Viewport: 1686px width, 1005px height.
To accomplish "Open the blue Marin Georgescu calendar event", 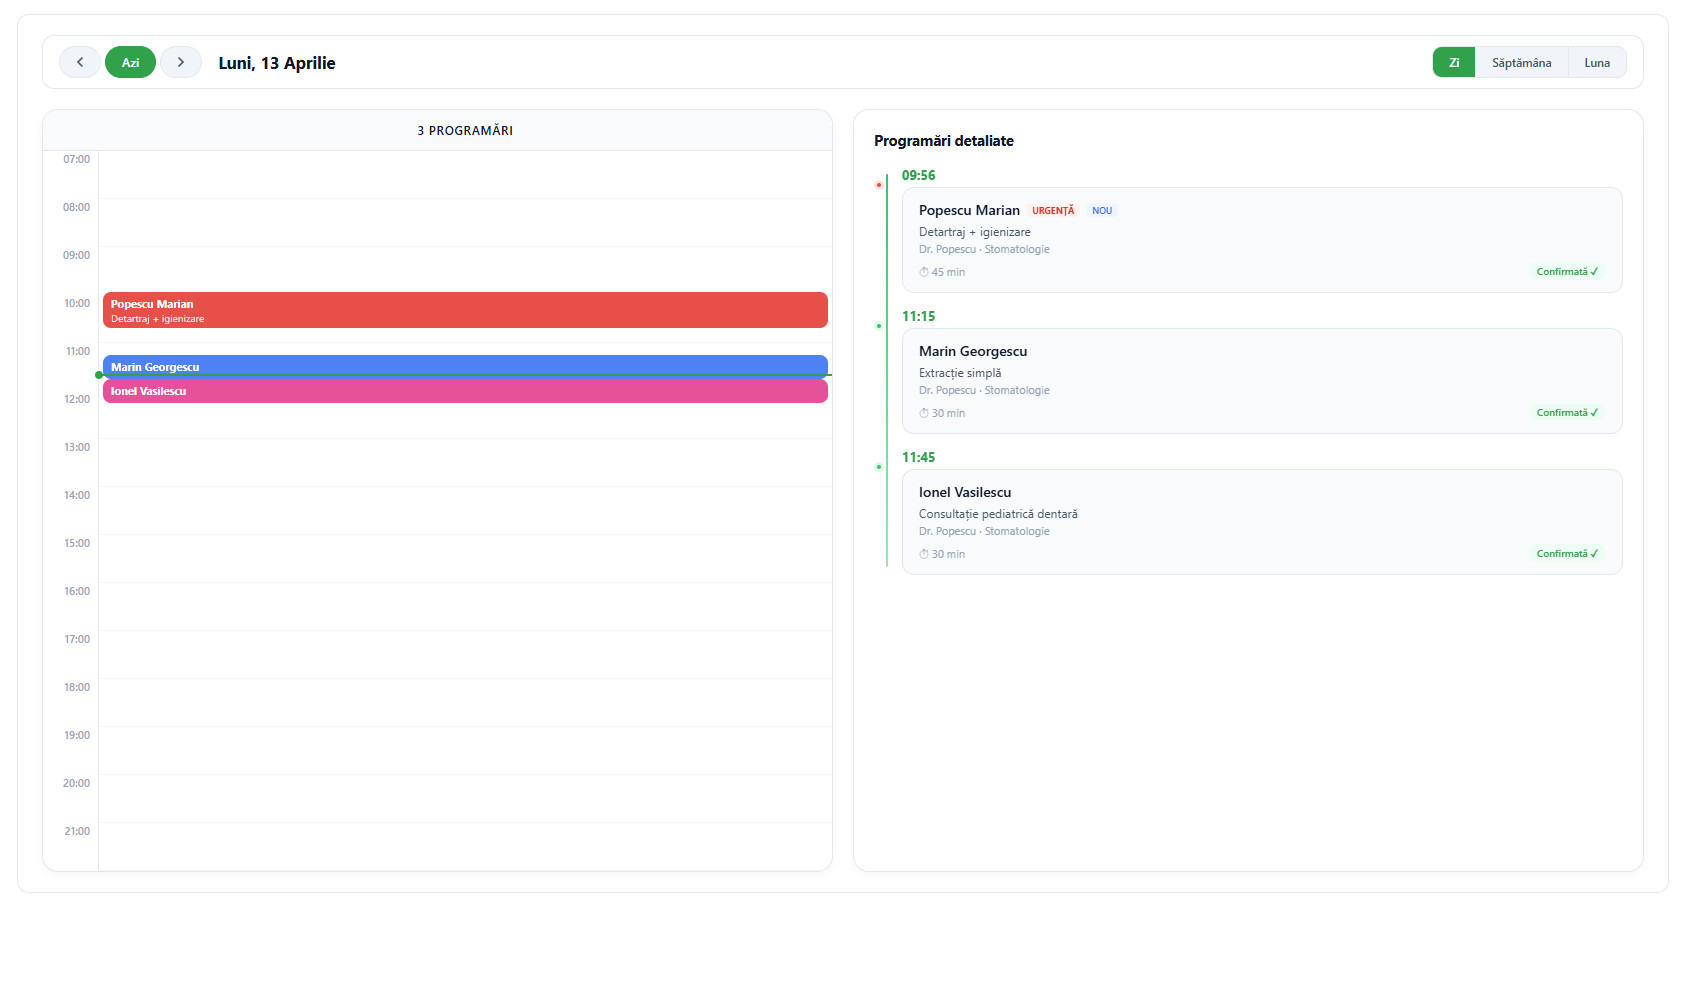I will tap(465, 365).
